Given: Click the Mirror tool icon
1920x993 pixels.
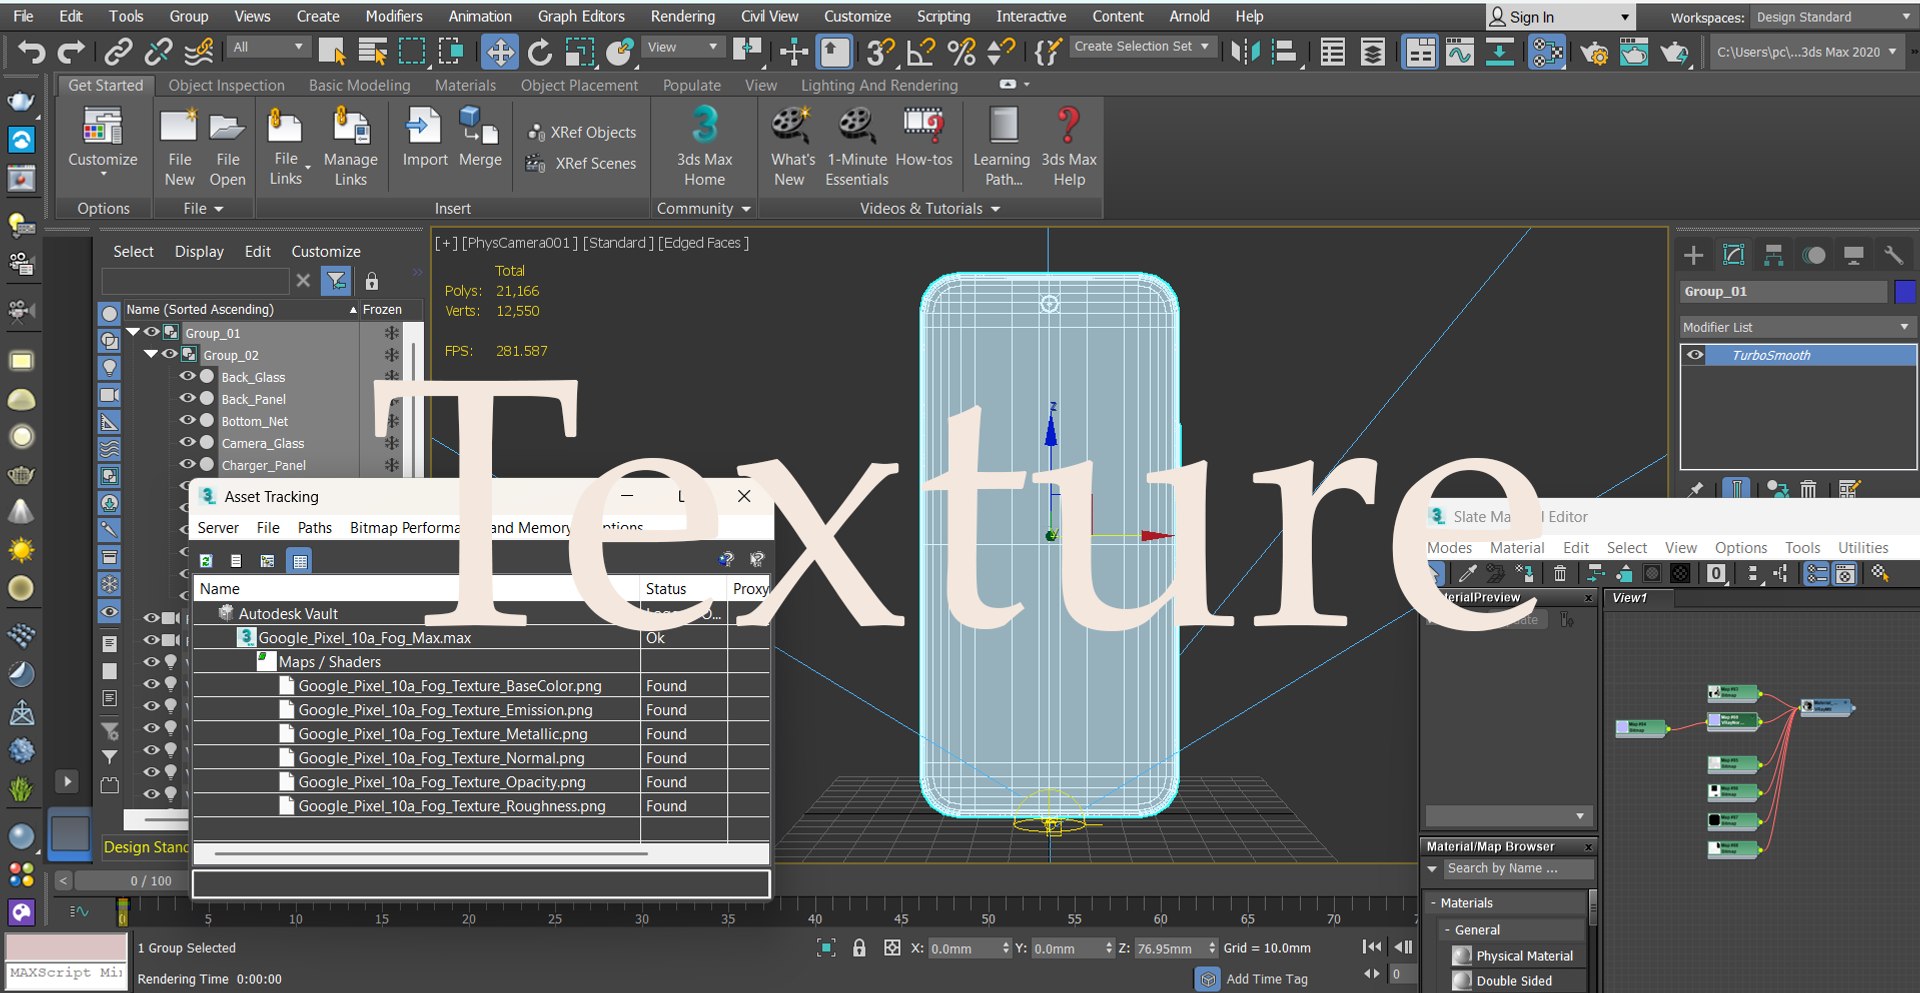Looking at the screenshot, I should tap(1245, 51).
